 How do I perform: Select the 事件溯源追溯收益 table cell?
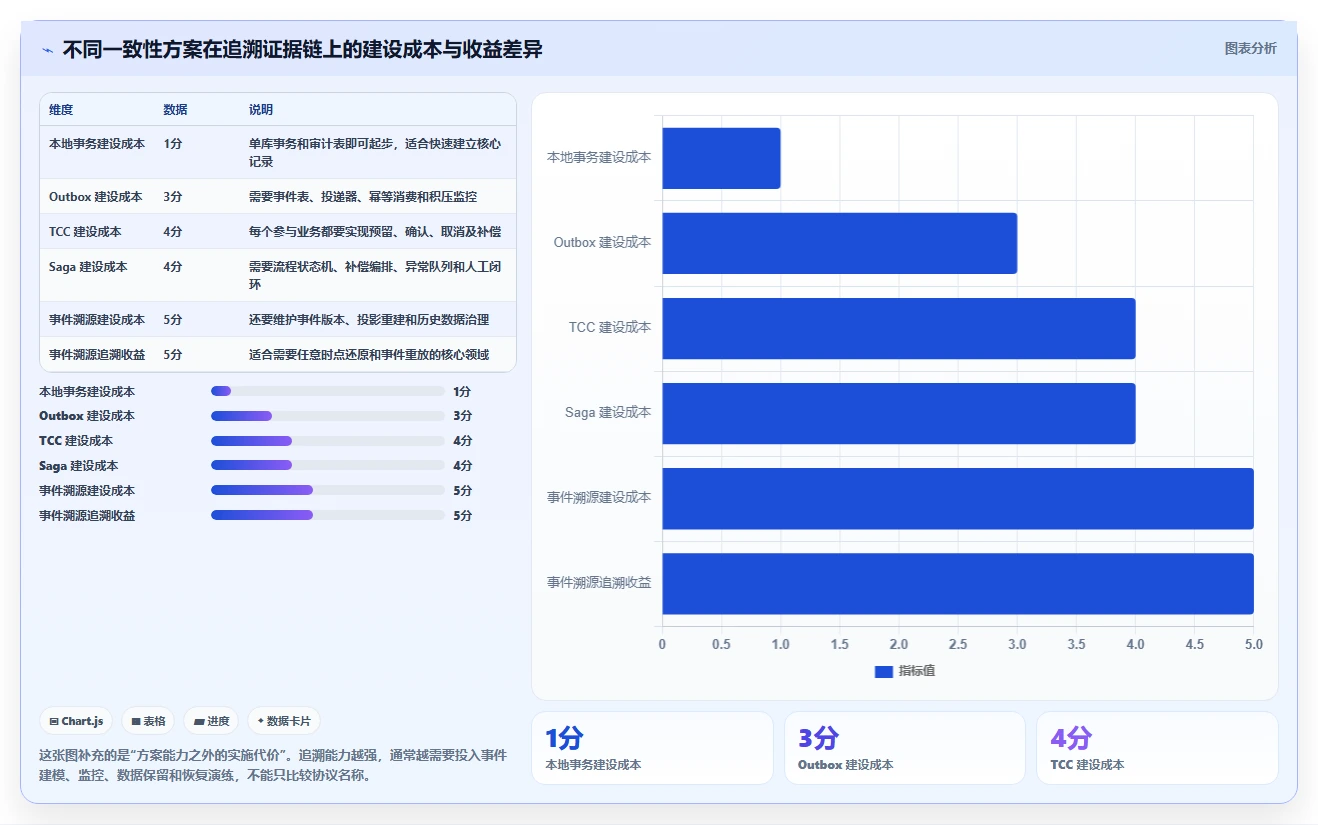coord(97,355)
